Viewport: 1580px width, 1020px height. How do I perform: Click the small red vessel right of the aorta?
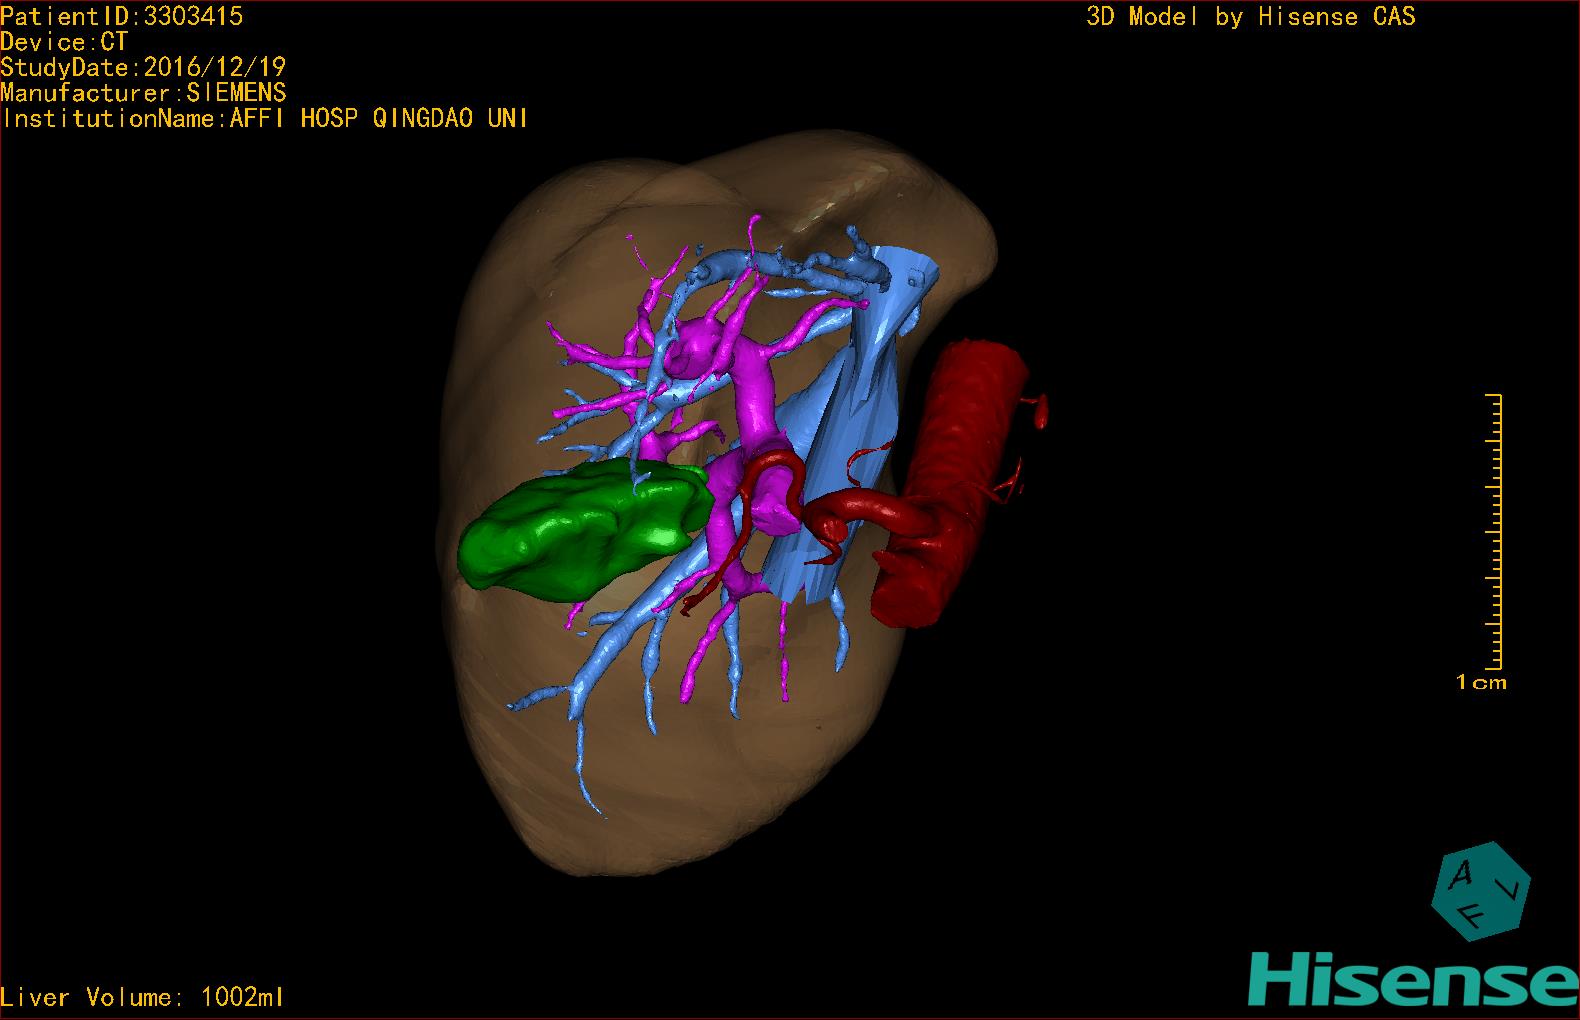1040,408
